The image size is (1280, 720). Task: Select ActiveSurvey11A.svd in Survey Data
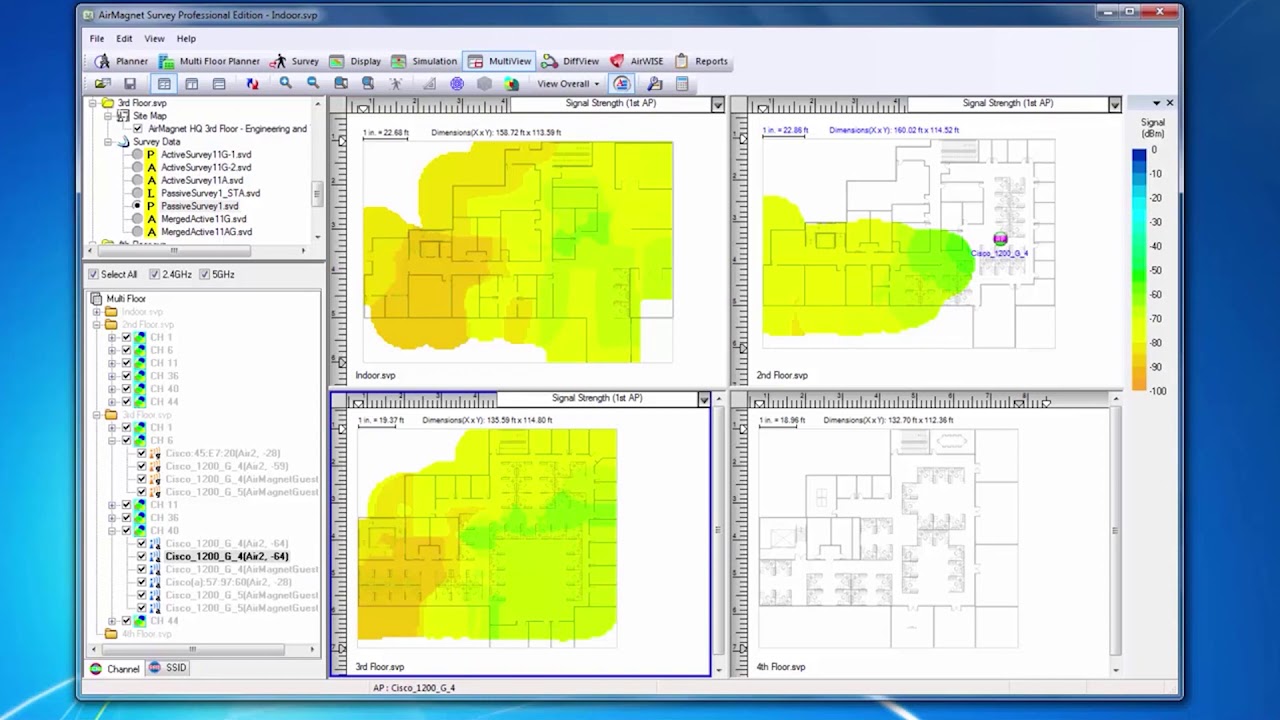[201, 180]
